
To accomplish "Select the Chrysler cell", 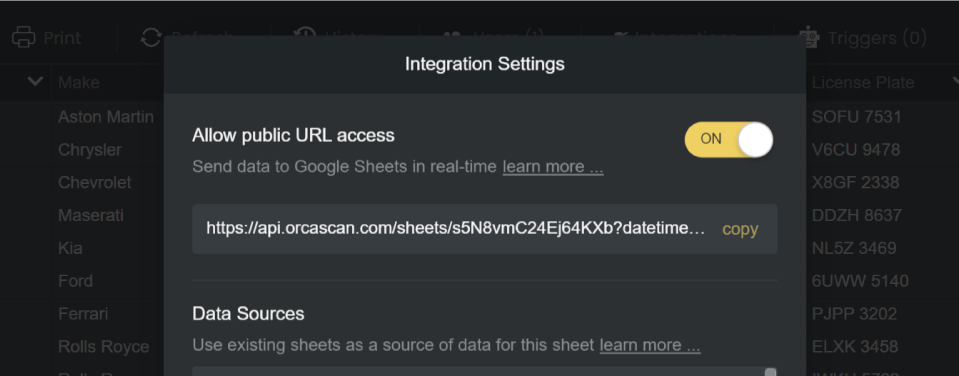I will pos(90,150).
